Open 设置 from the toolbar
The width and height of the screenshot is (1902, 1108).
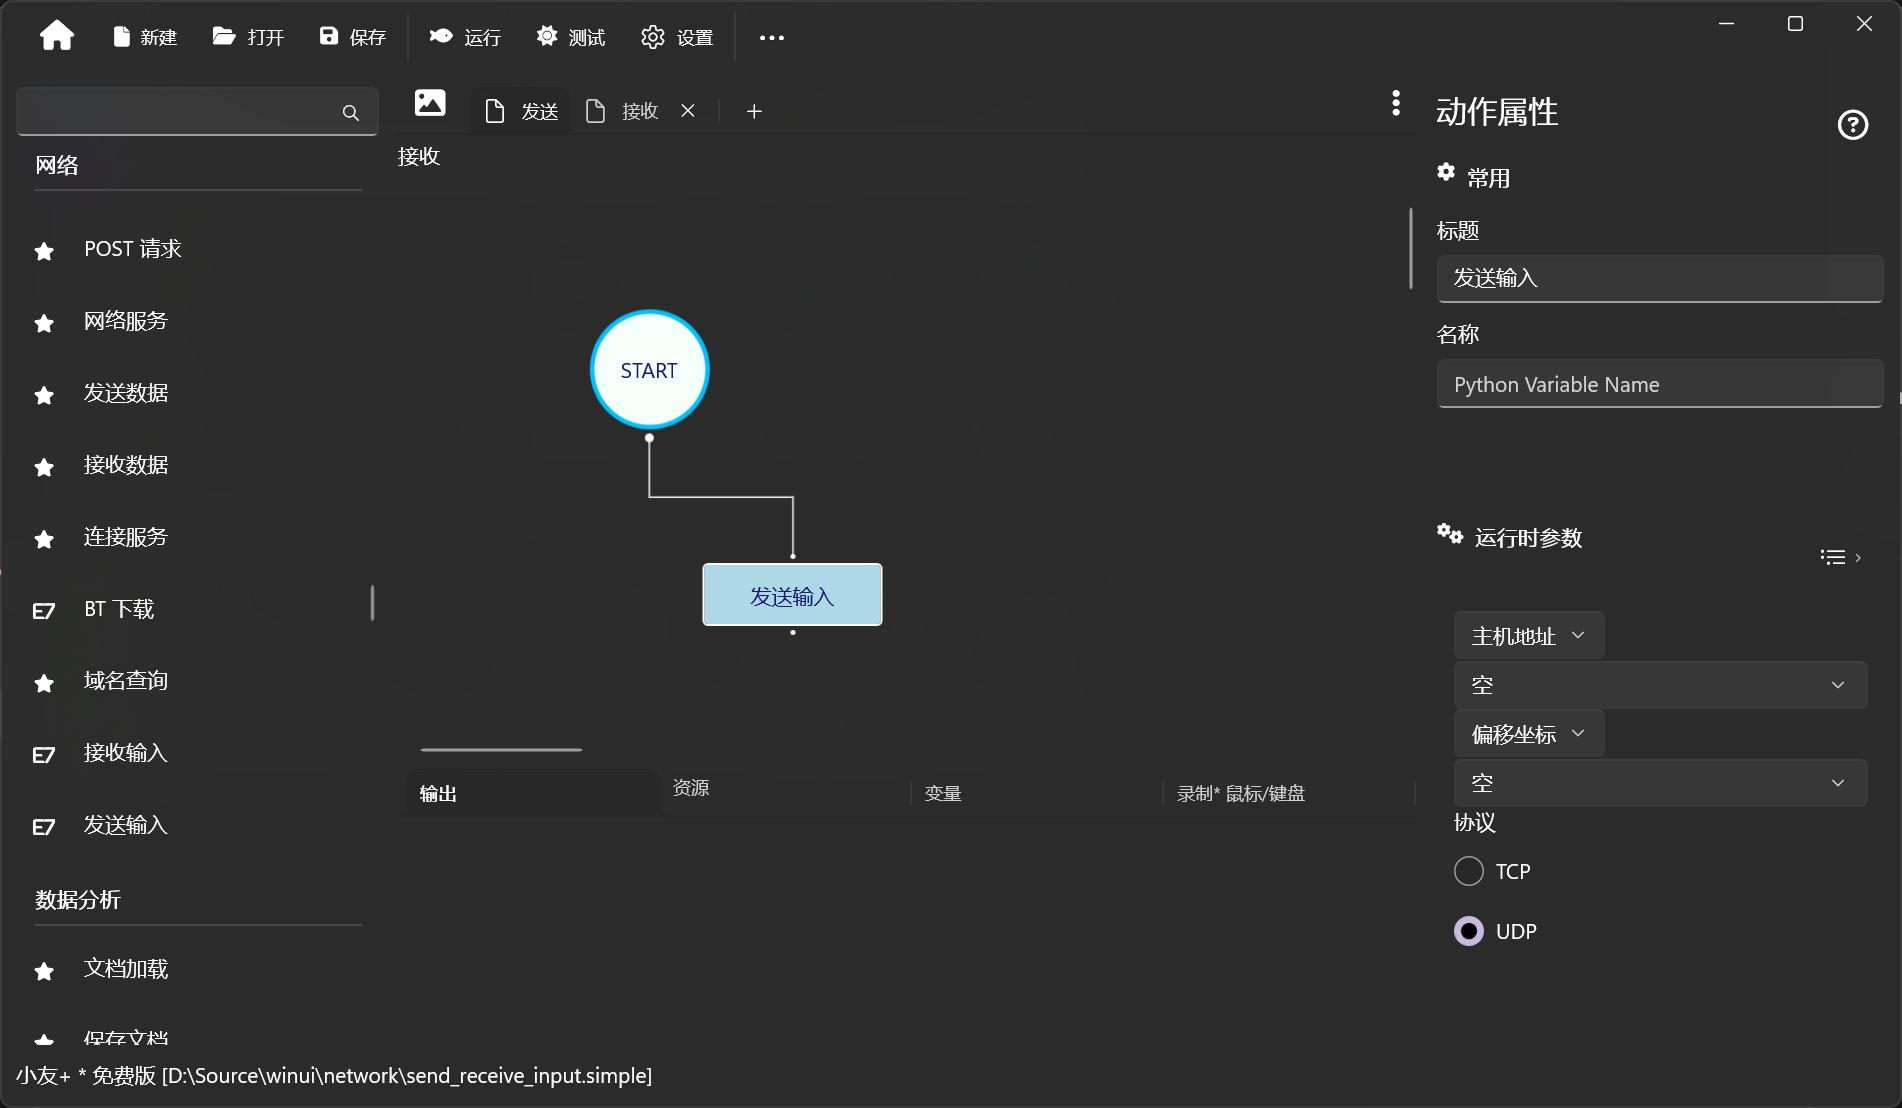pyautogui.click(x=677, y=37)
